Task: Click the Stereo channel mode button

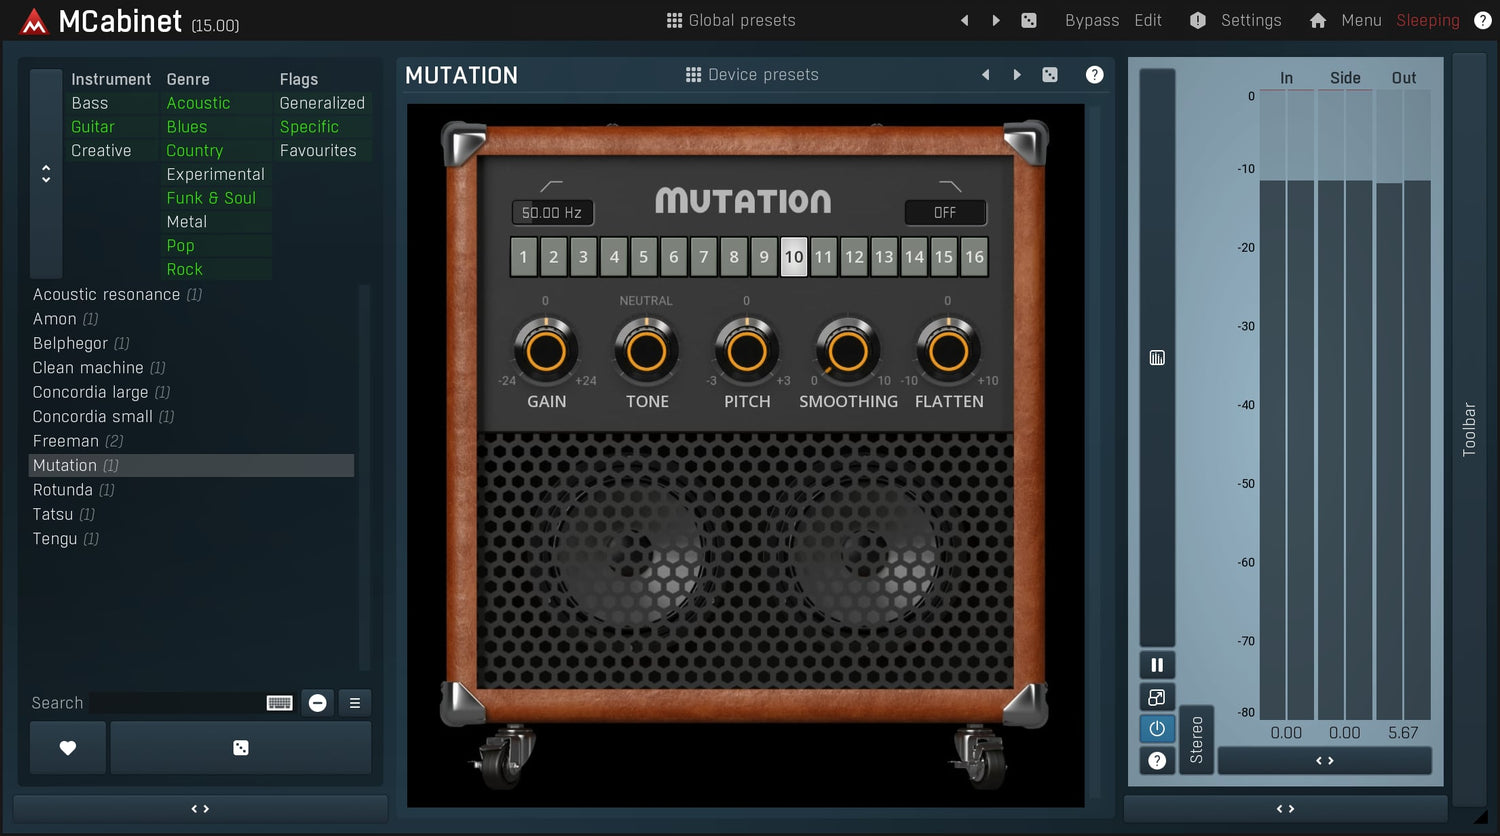Action: [x=1196, y=740]
